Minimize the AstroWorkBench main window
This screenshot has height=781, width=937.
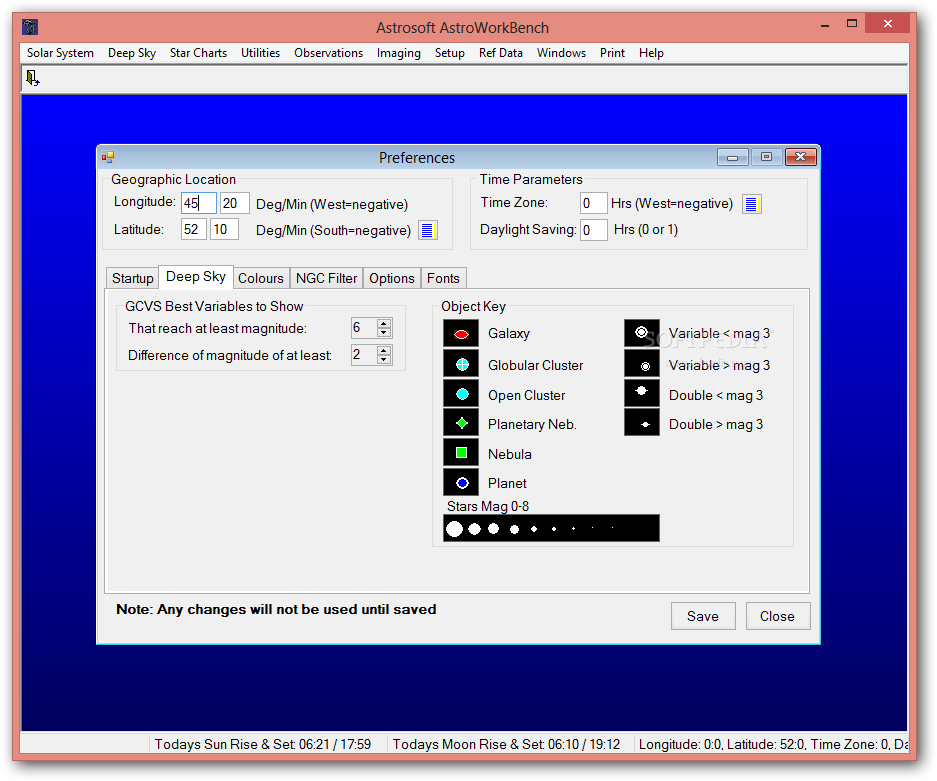(825, 25)
